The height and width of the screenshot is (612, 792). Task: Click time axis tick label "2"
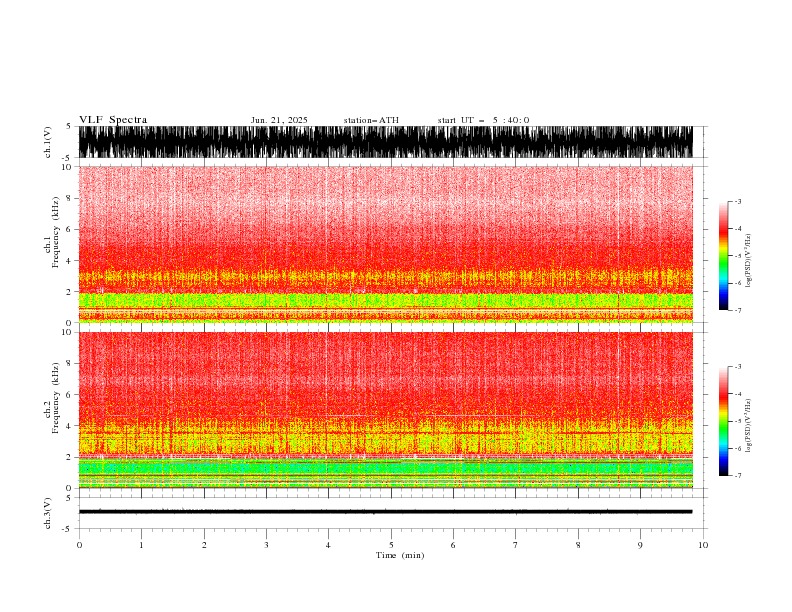[x=204, y=545]
